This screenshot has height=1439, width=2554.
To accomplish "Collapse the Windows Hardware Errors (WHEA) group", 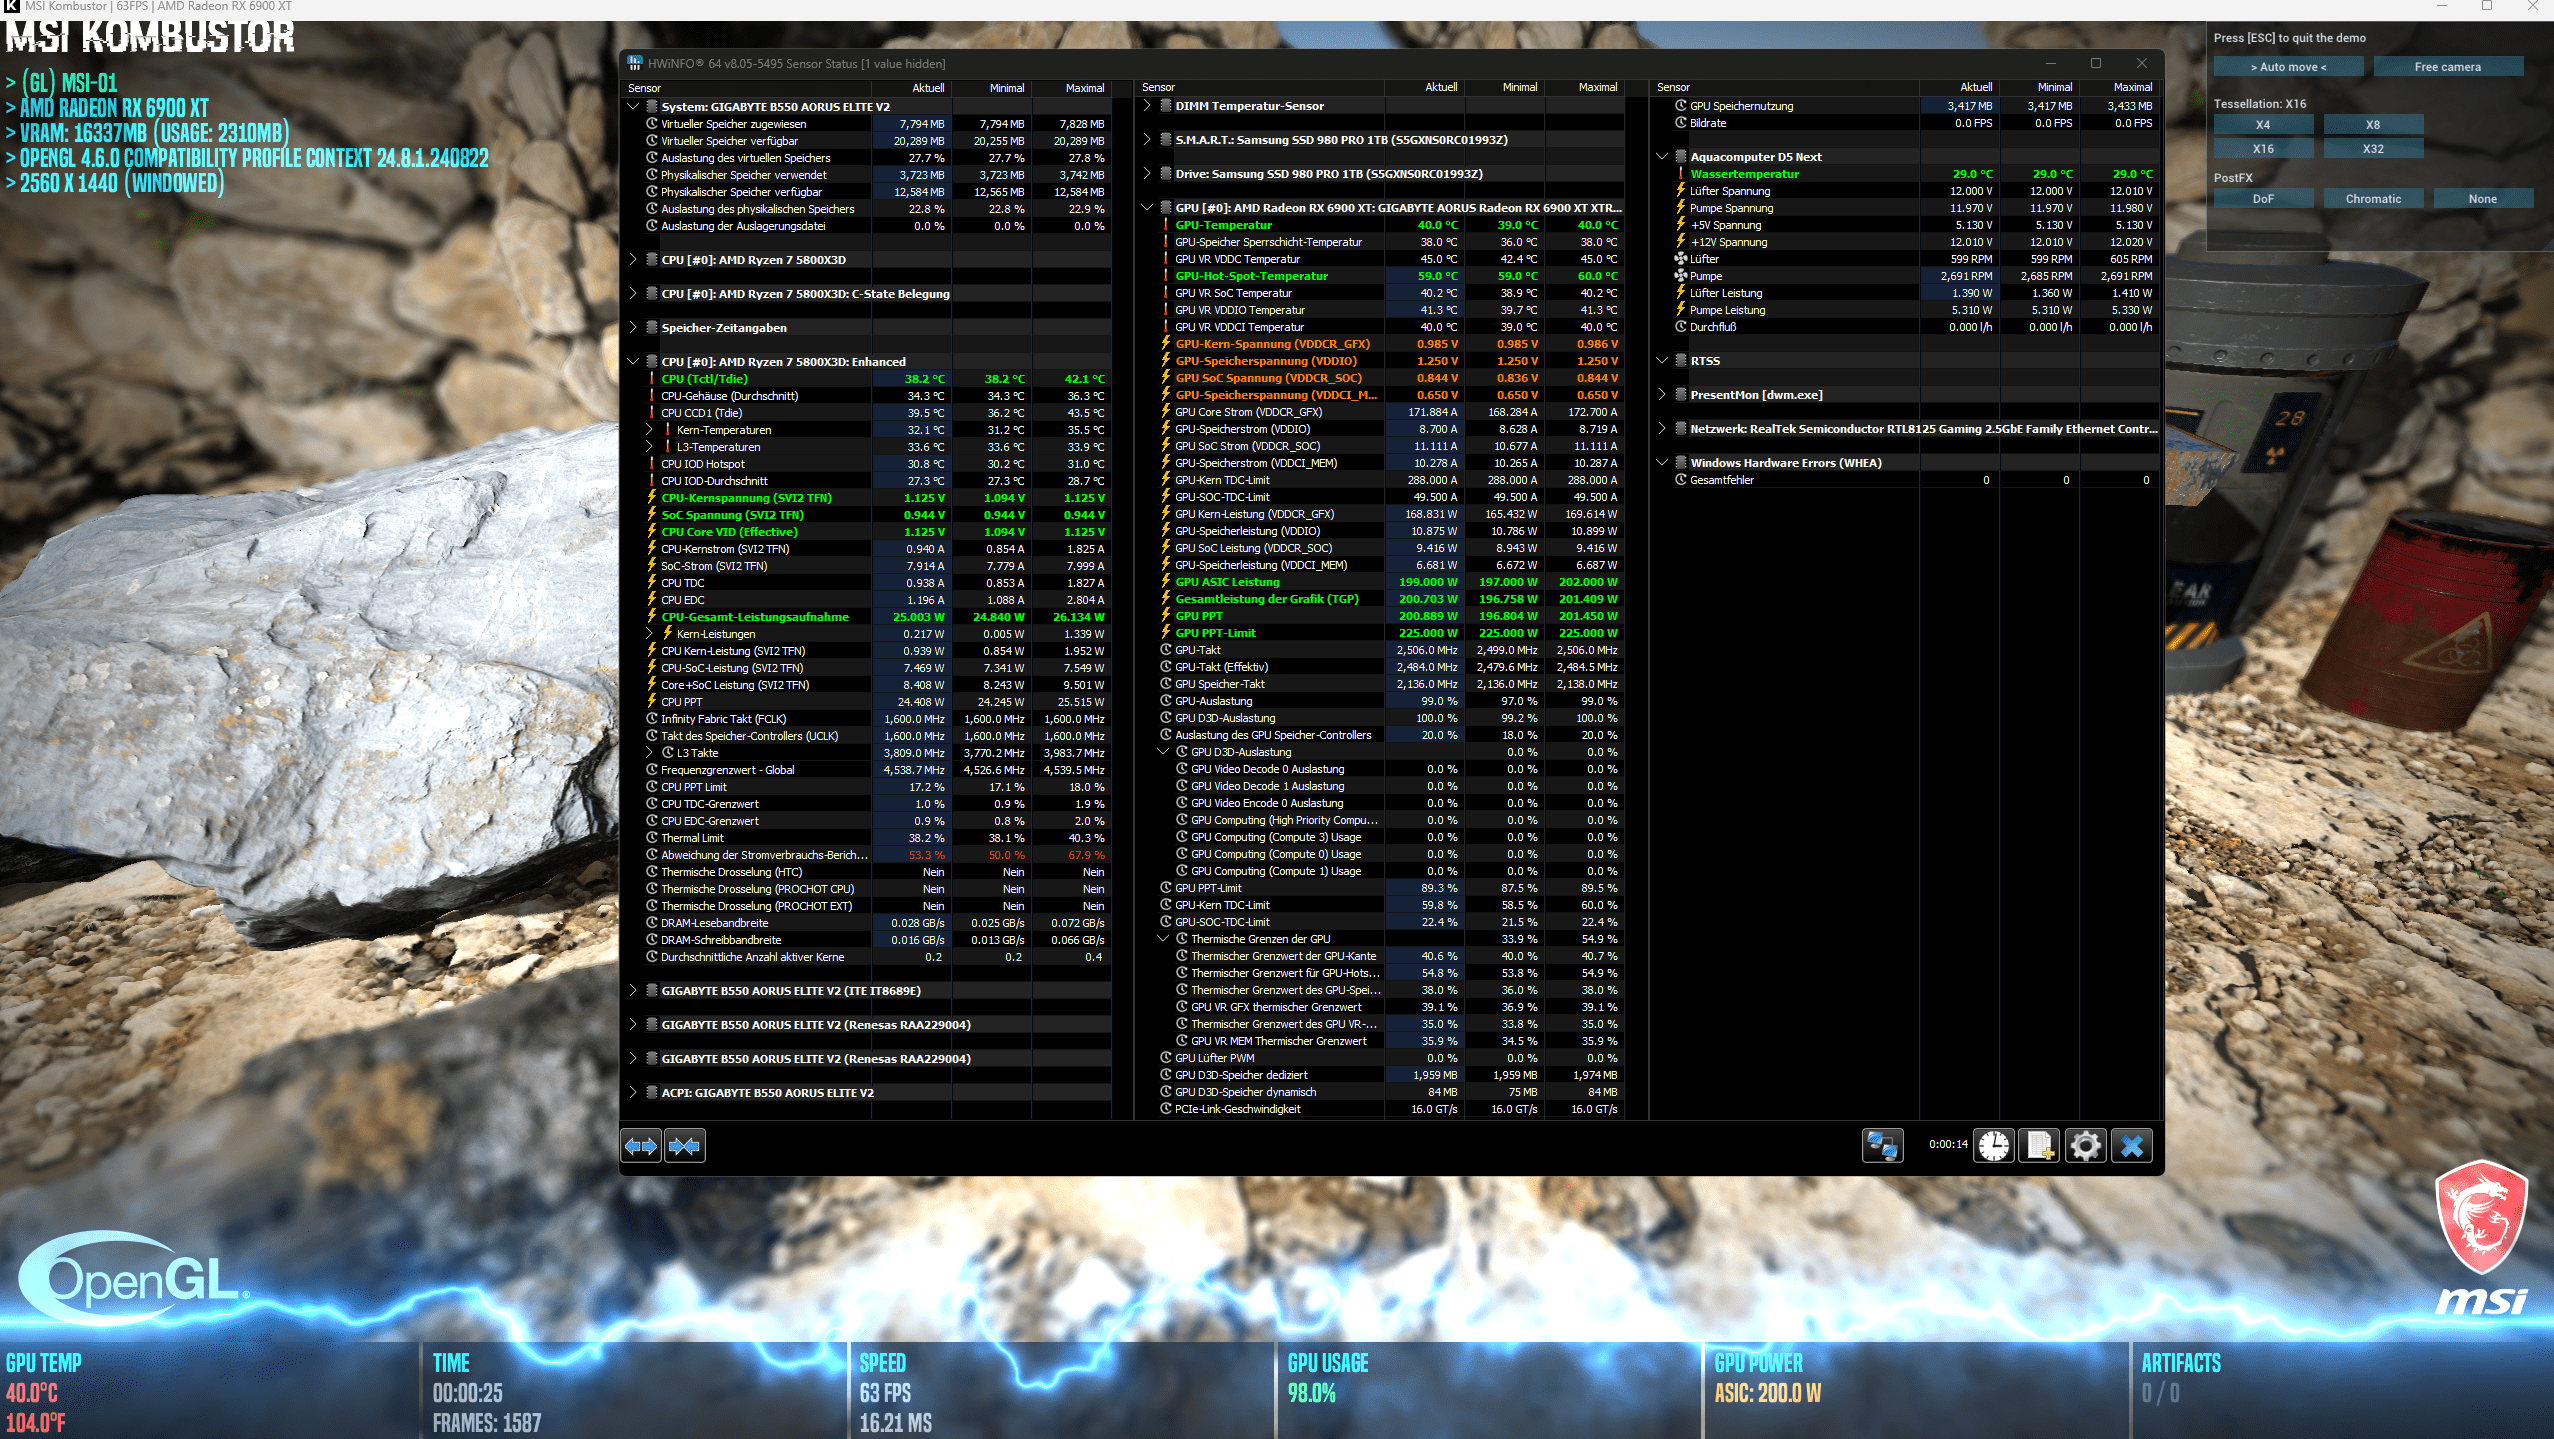I will click(x=1662, y=463).
